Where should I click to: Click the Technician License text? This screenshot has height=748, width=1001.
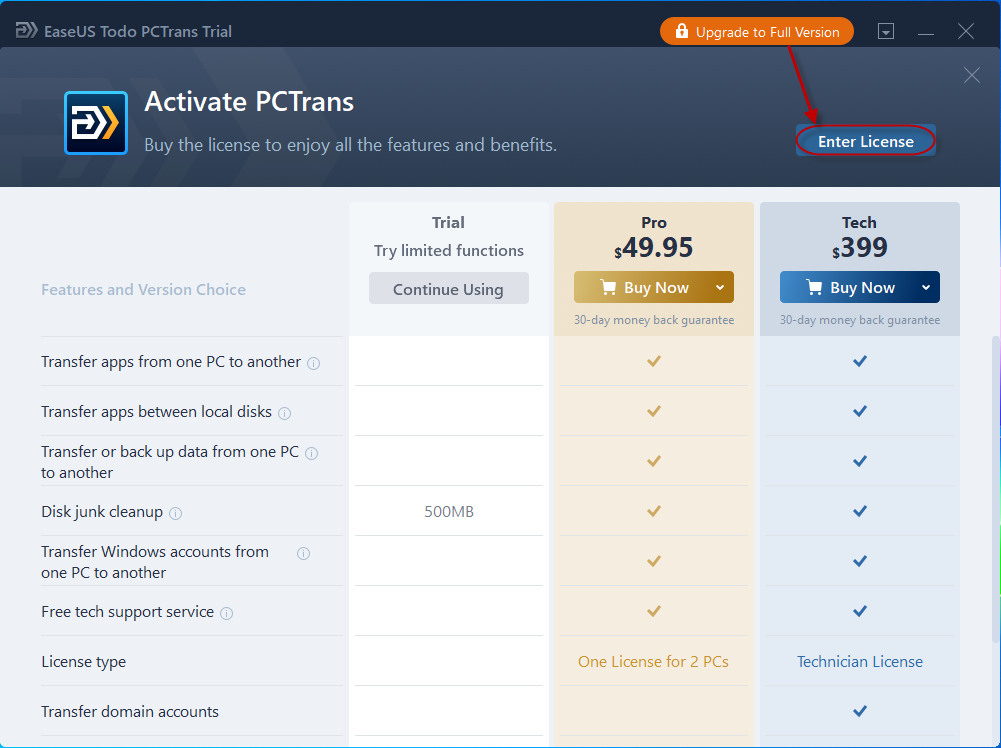coord(859,662)
